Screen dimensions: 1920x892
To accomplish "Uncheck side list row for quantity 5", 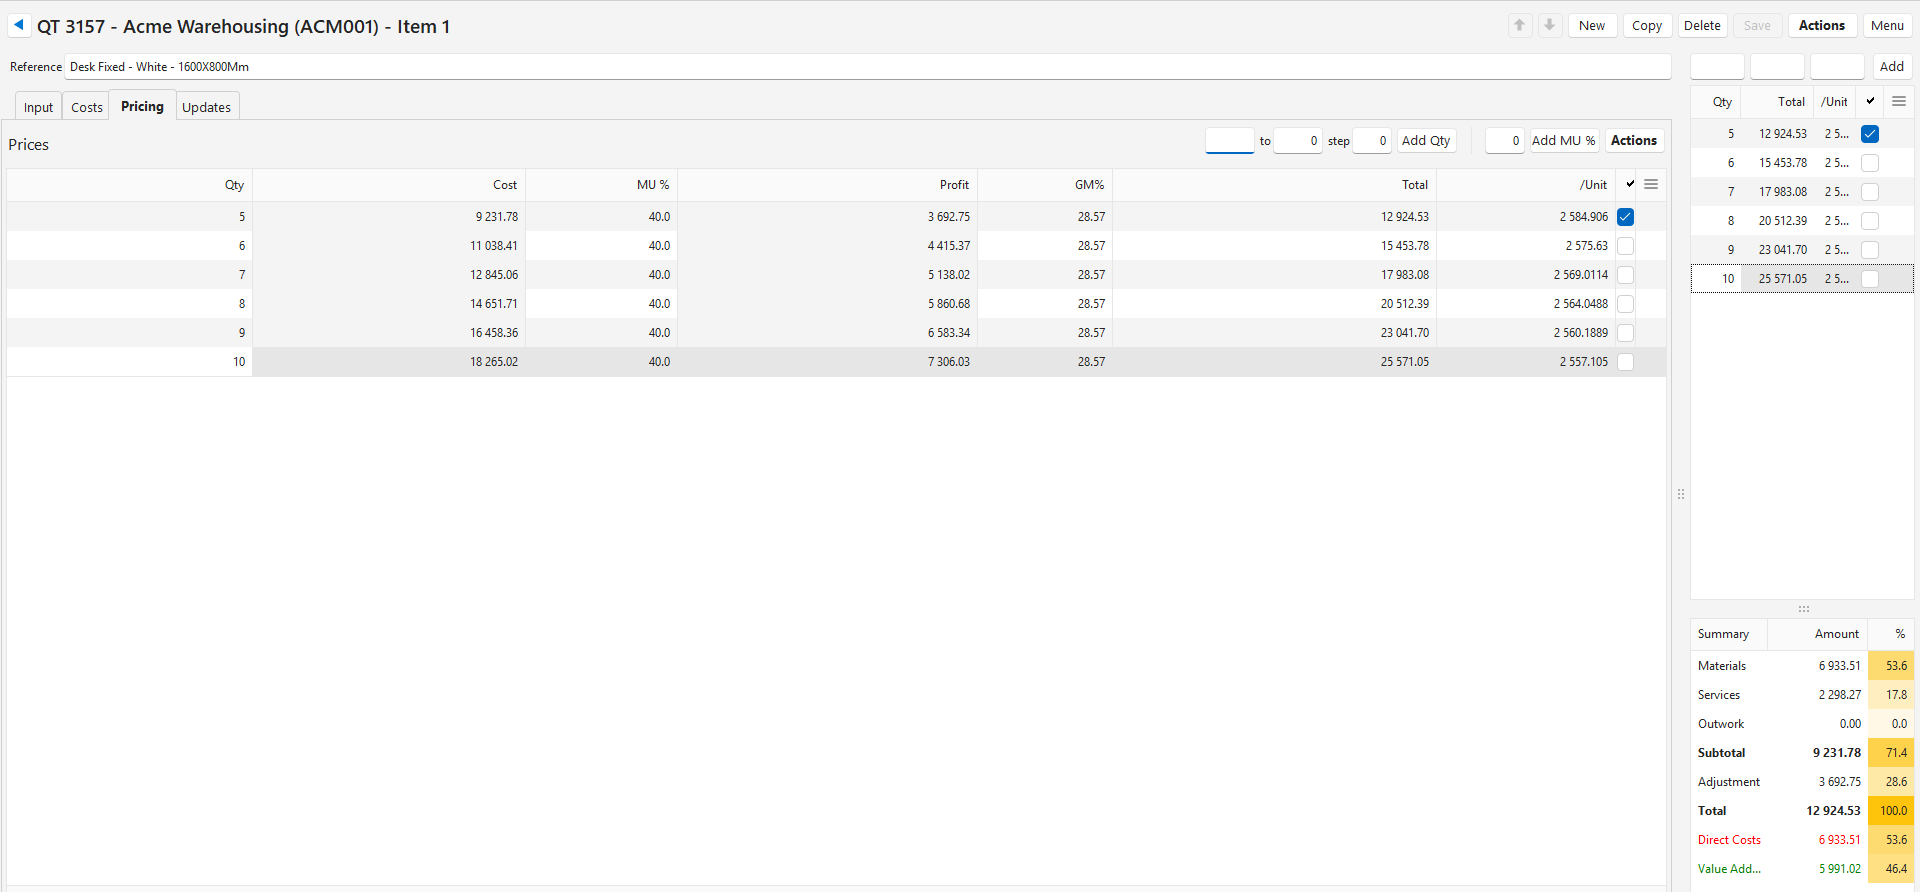I will coord(1870,134).
